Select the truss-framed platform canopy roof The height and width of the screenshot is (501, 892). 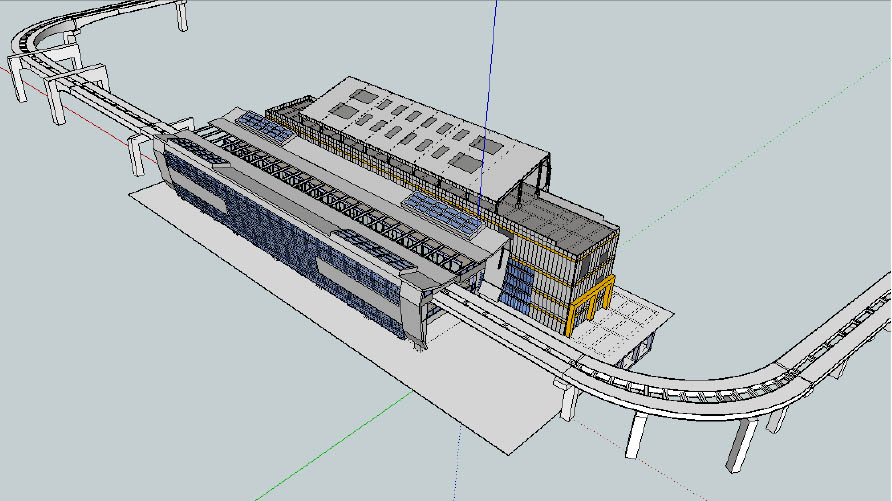[x=347, y=202]
